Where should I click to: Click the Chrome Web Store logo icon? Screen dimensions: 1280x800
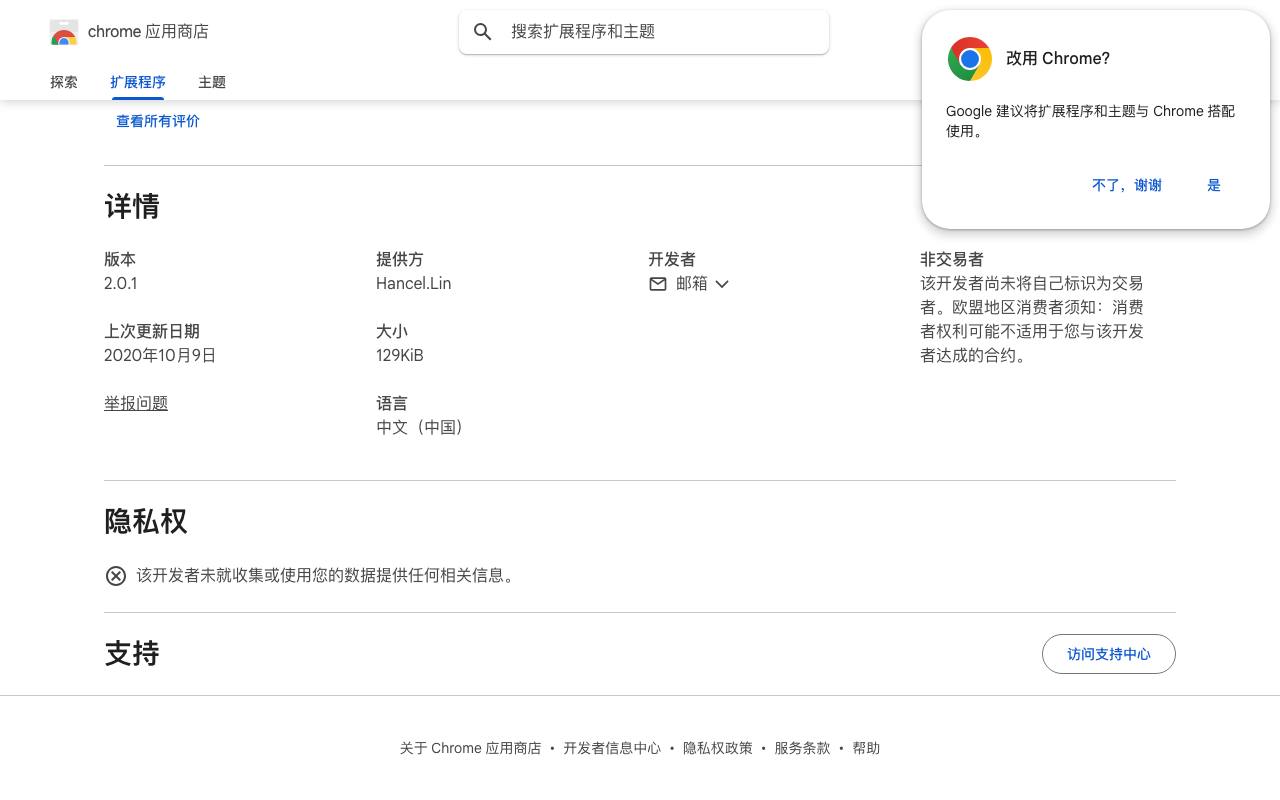click(64, 32)
